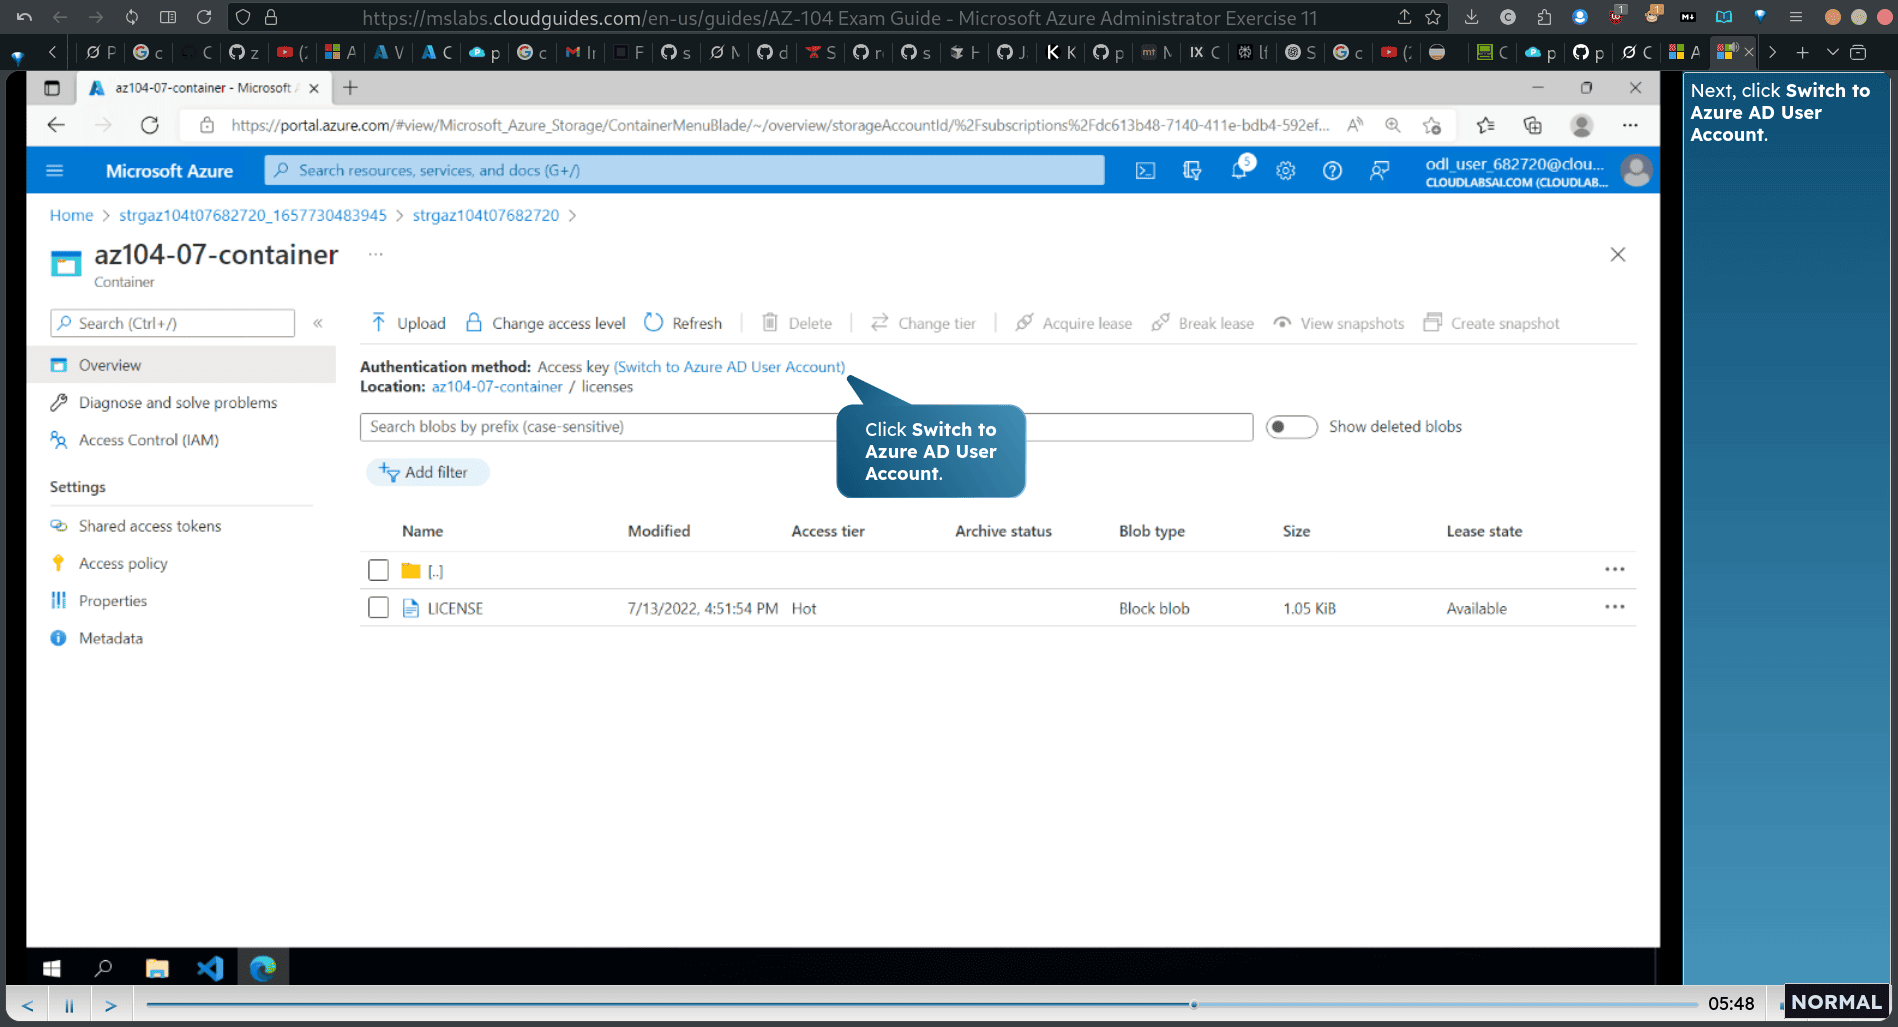Viewport: 1898px width, 1027px height.
Task: Pause the guide playback
Action: pyautogui.click(x=69, y=1005)
